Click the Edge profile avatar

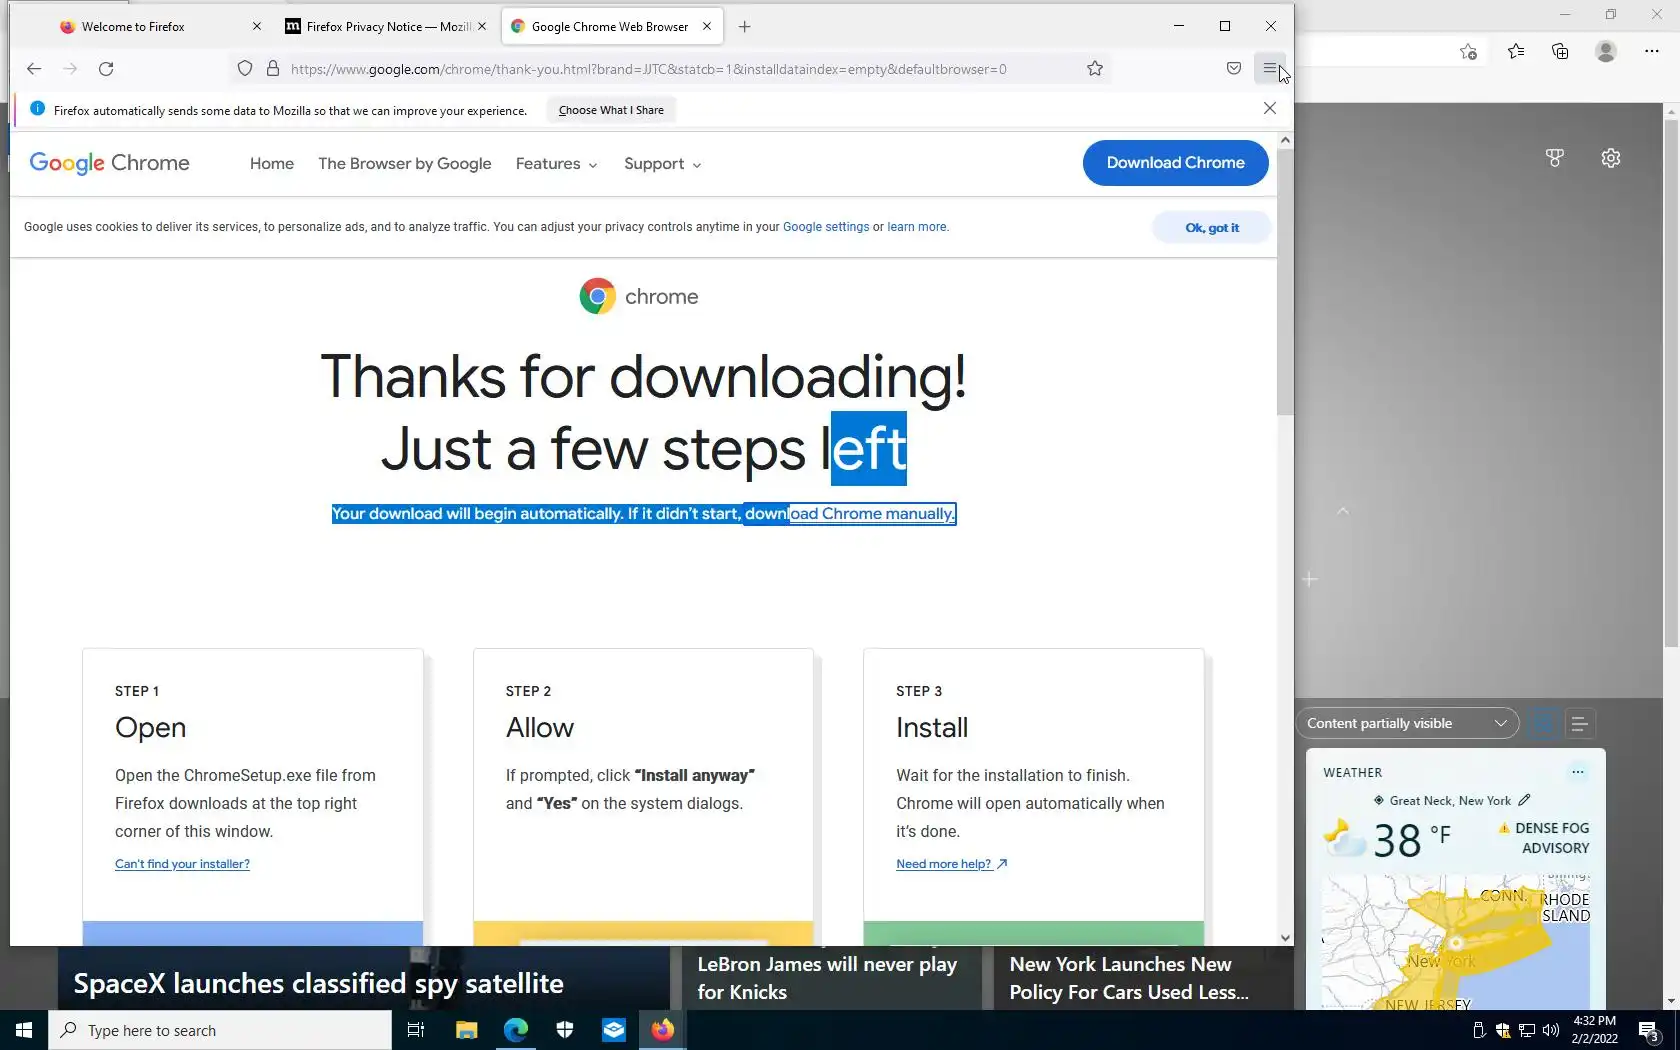(x=1606, y=52)
